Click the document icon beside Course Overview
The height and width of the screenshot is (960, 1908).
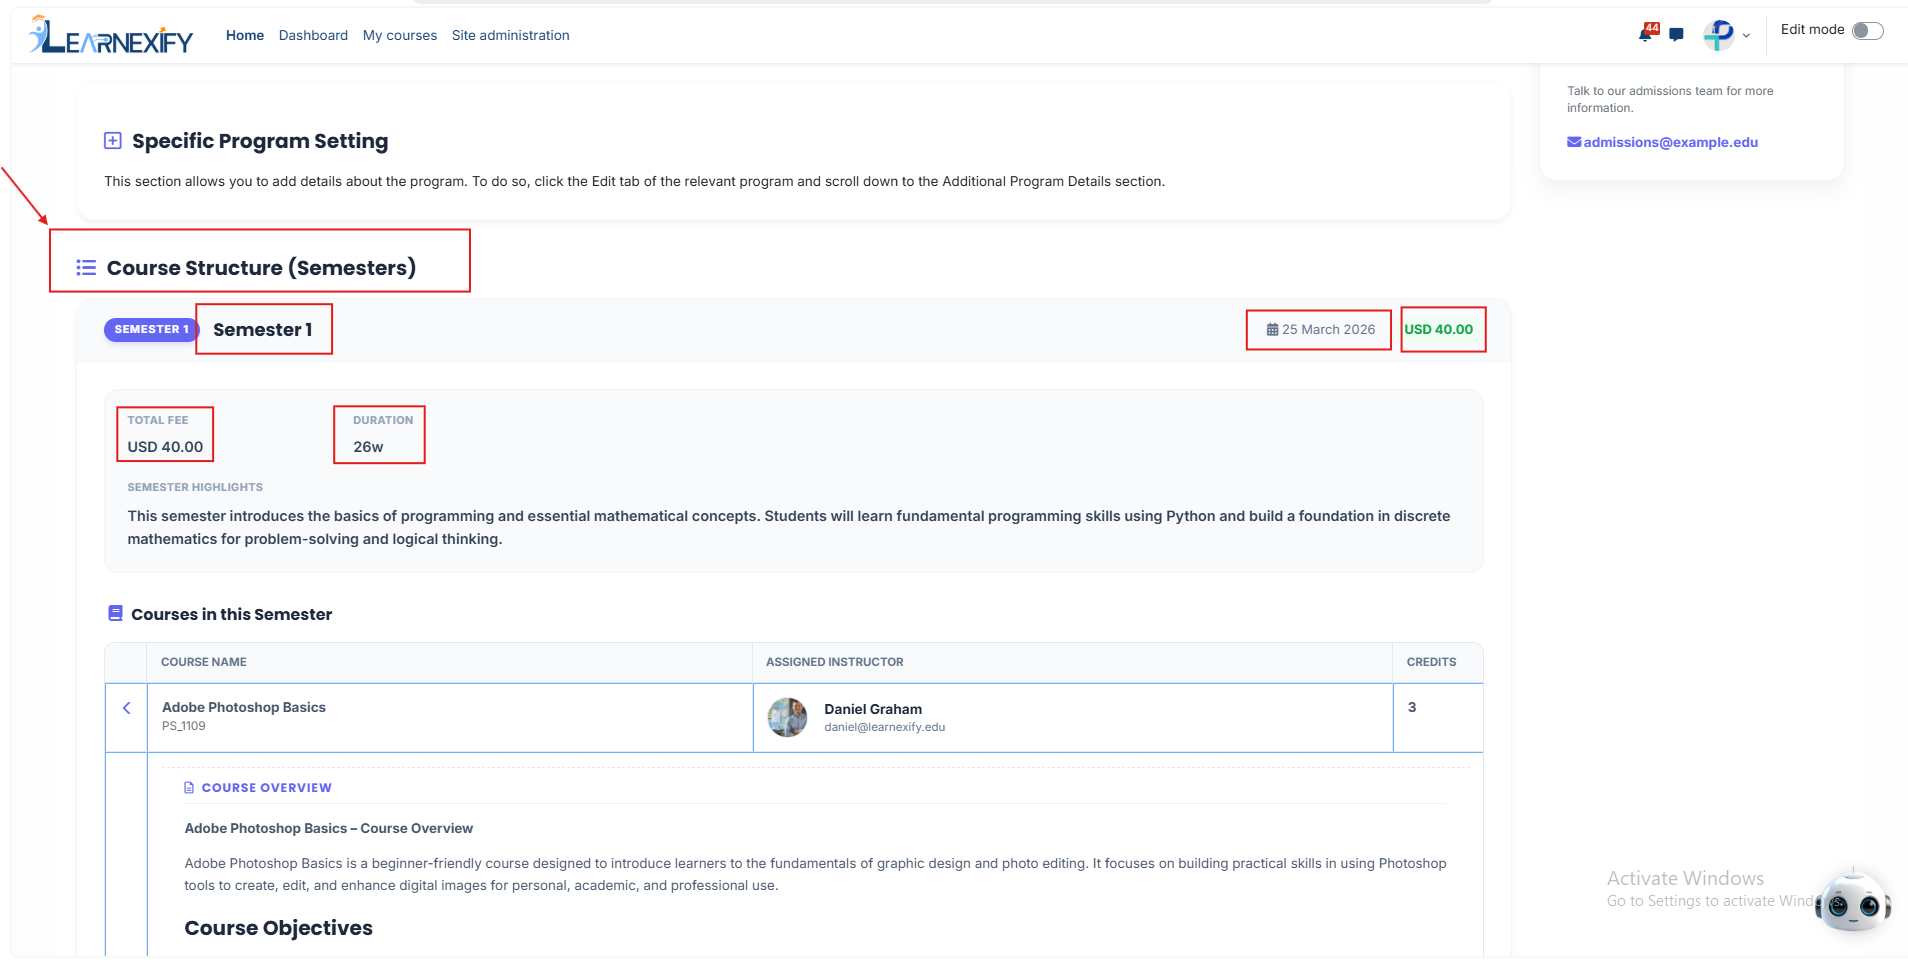pyautogui.click(x=189, y=788)
